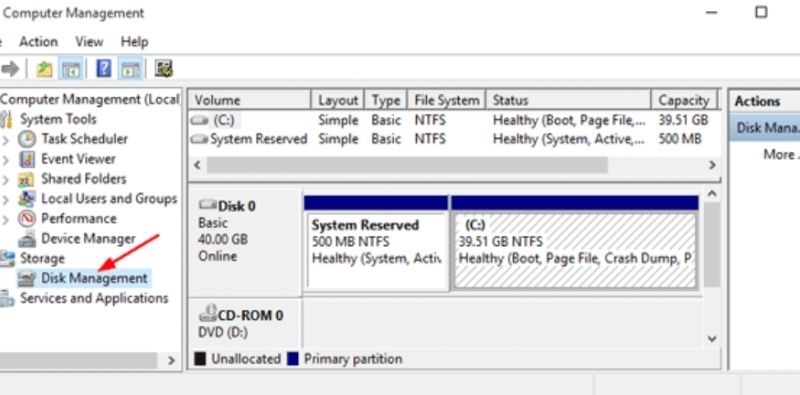
Task: Open Disk Management under Storage
Action: (94, 278)
